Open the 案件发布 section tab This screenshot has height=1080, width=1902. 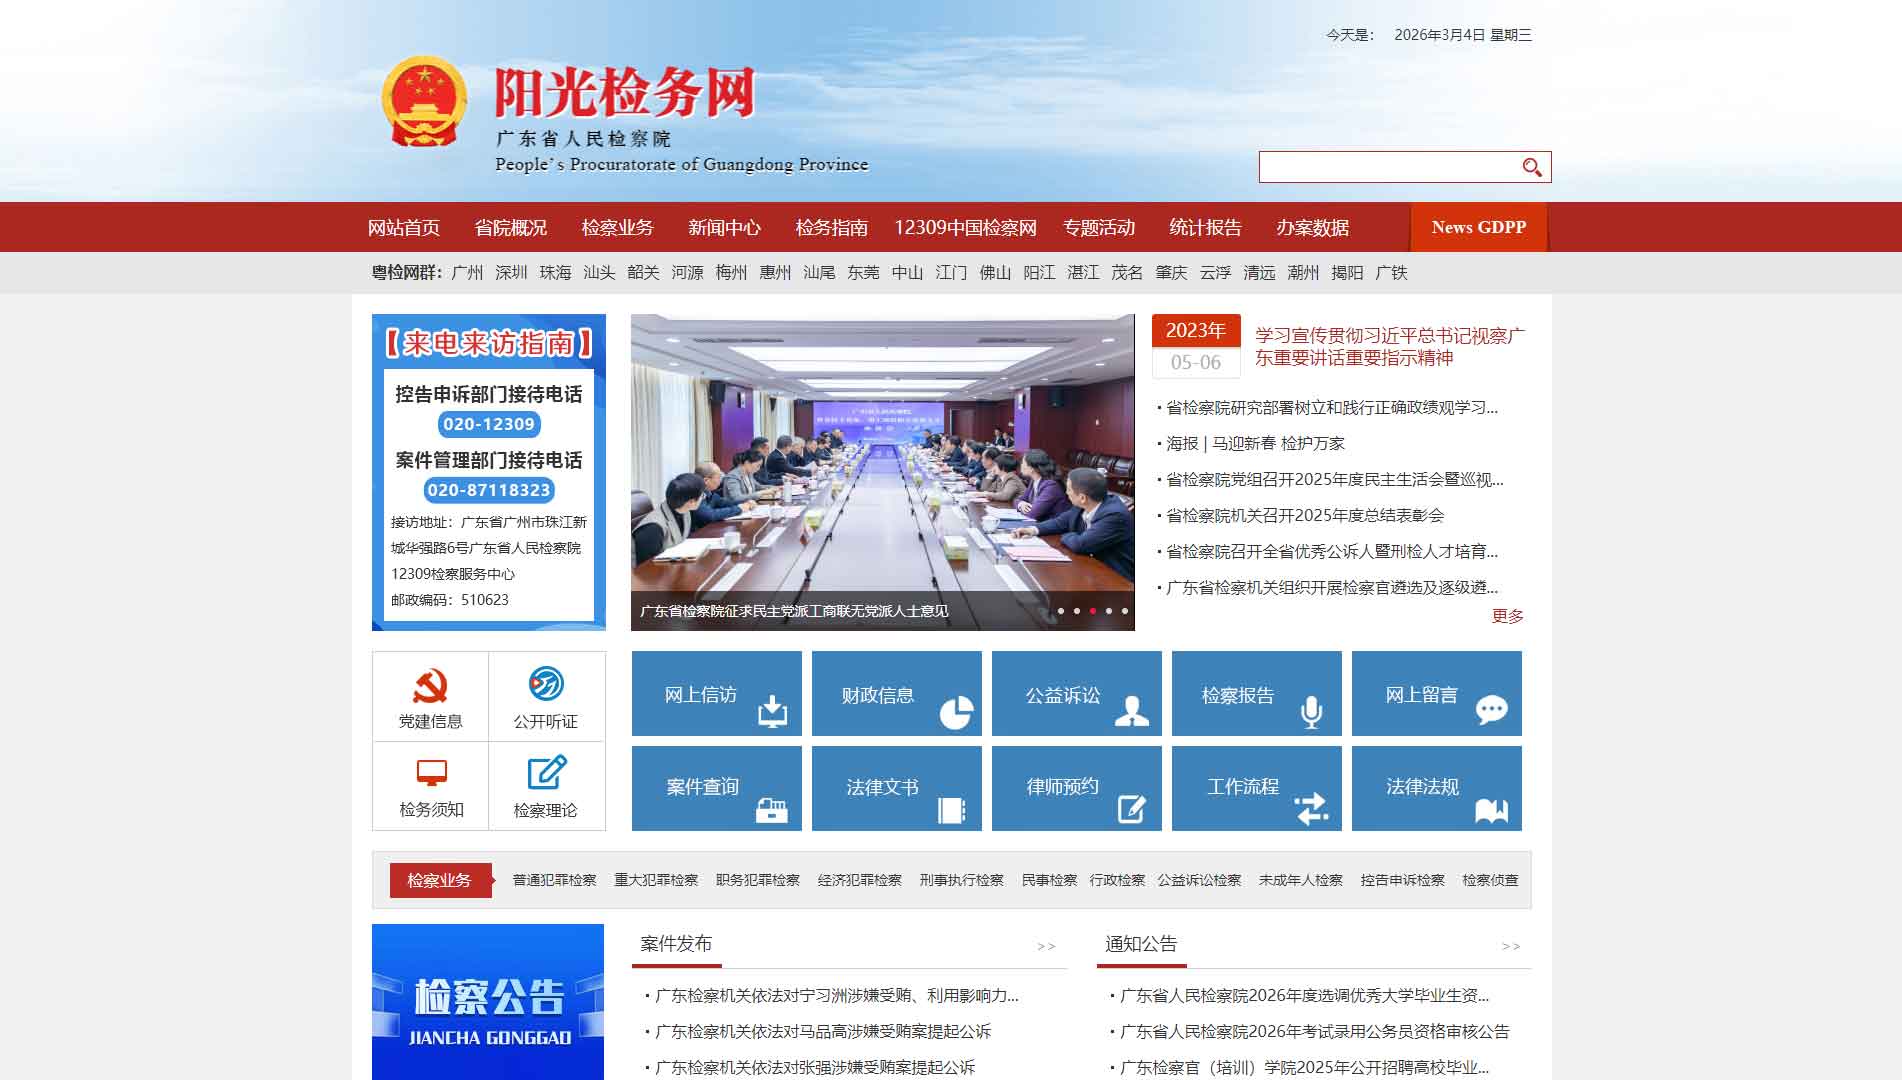[x=676, y=944]
